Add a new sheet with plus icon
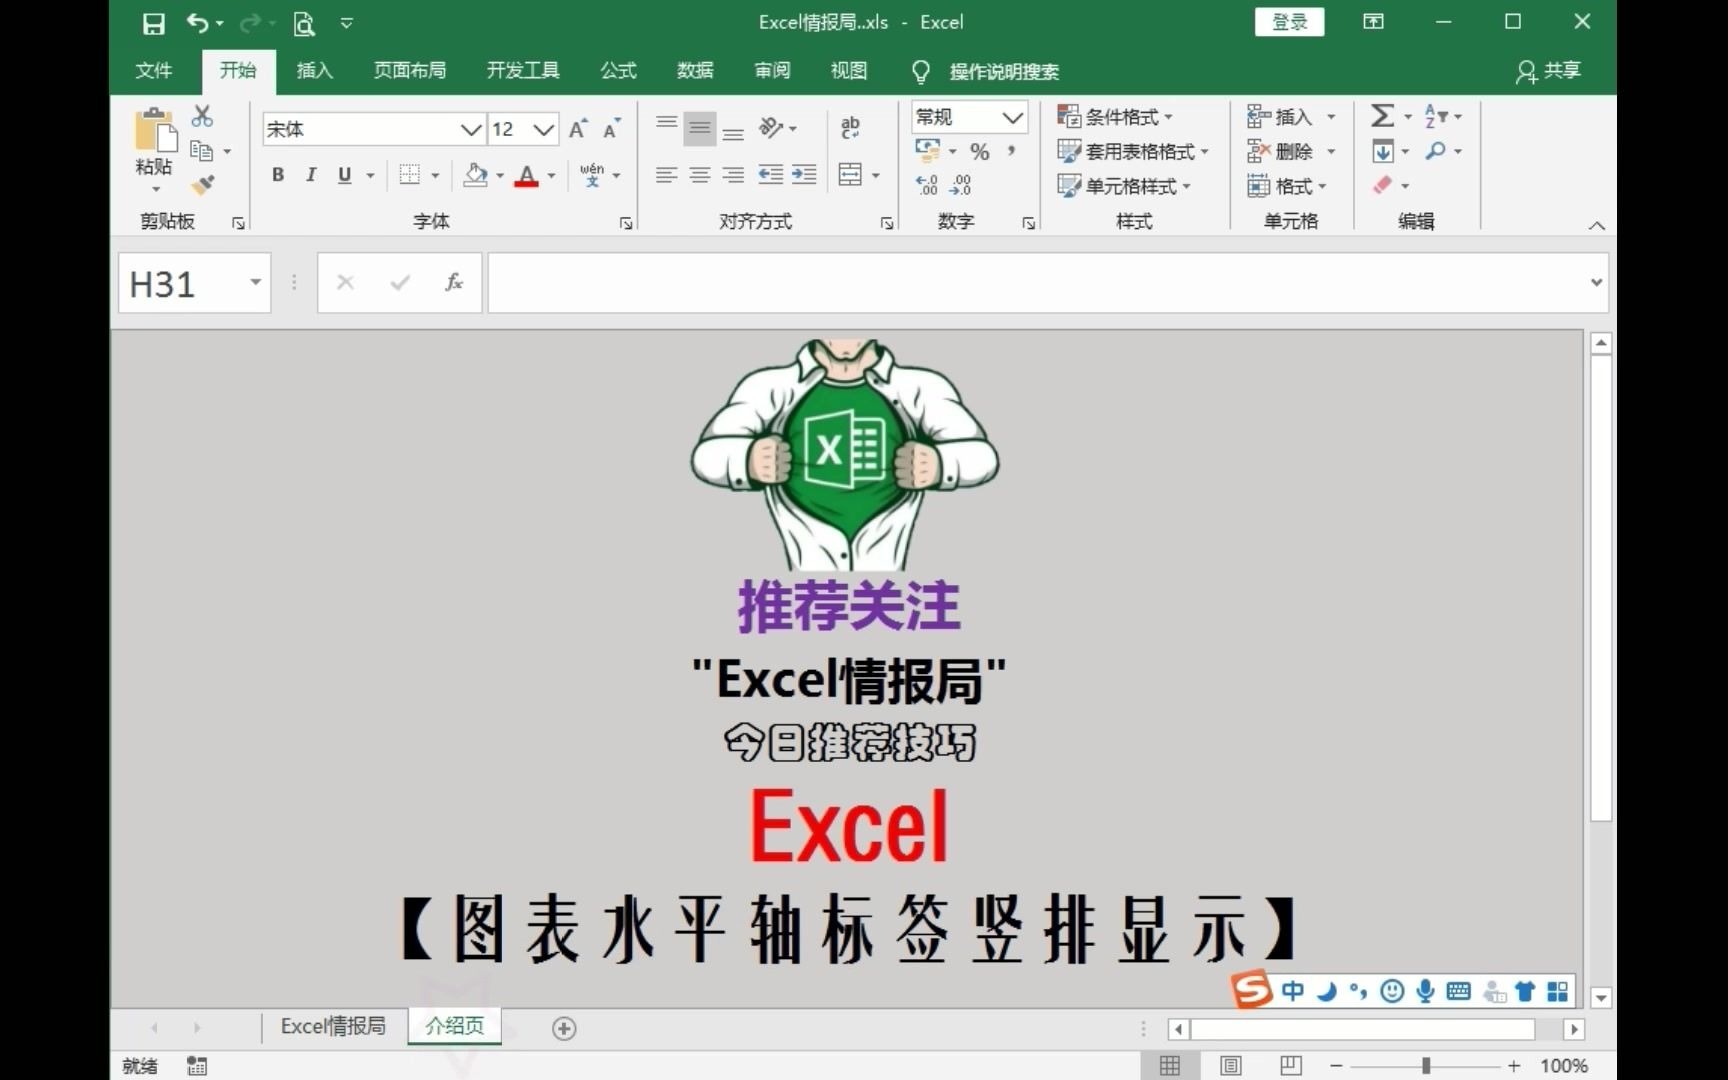The height and width of the screenshot is (1080, 1728). click(x=564, y=1028)
